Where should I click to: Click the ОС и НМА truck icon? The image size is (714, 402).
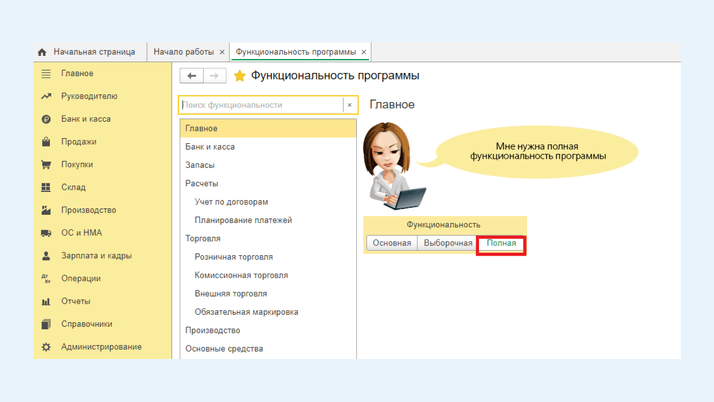[46, 233]
